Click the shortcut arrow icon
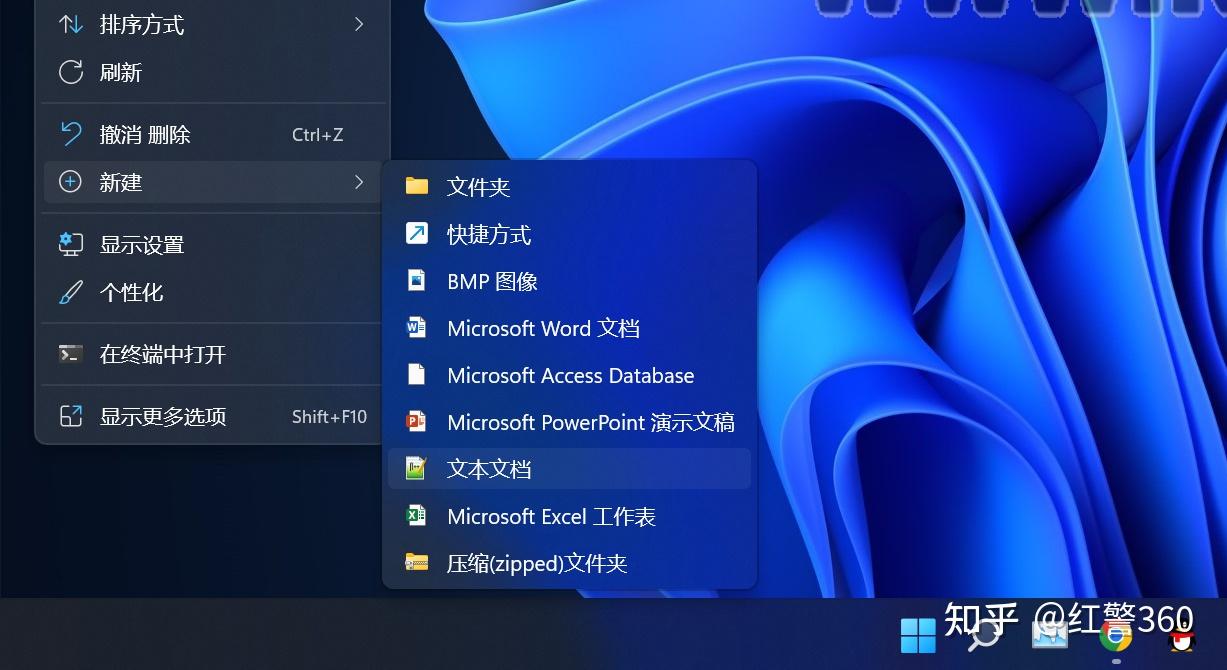This screenshot has width=1227, height=670. point(416,233)
